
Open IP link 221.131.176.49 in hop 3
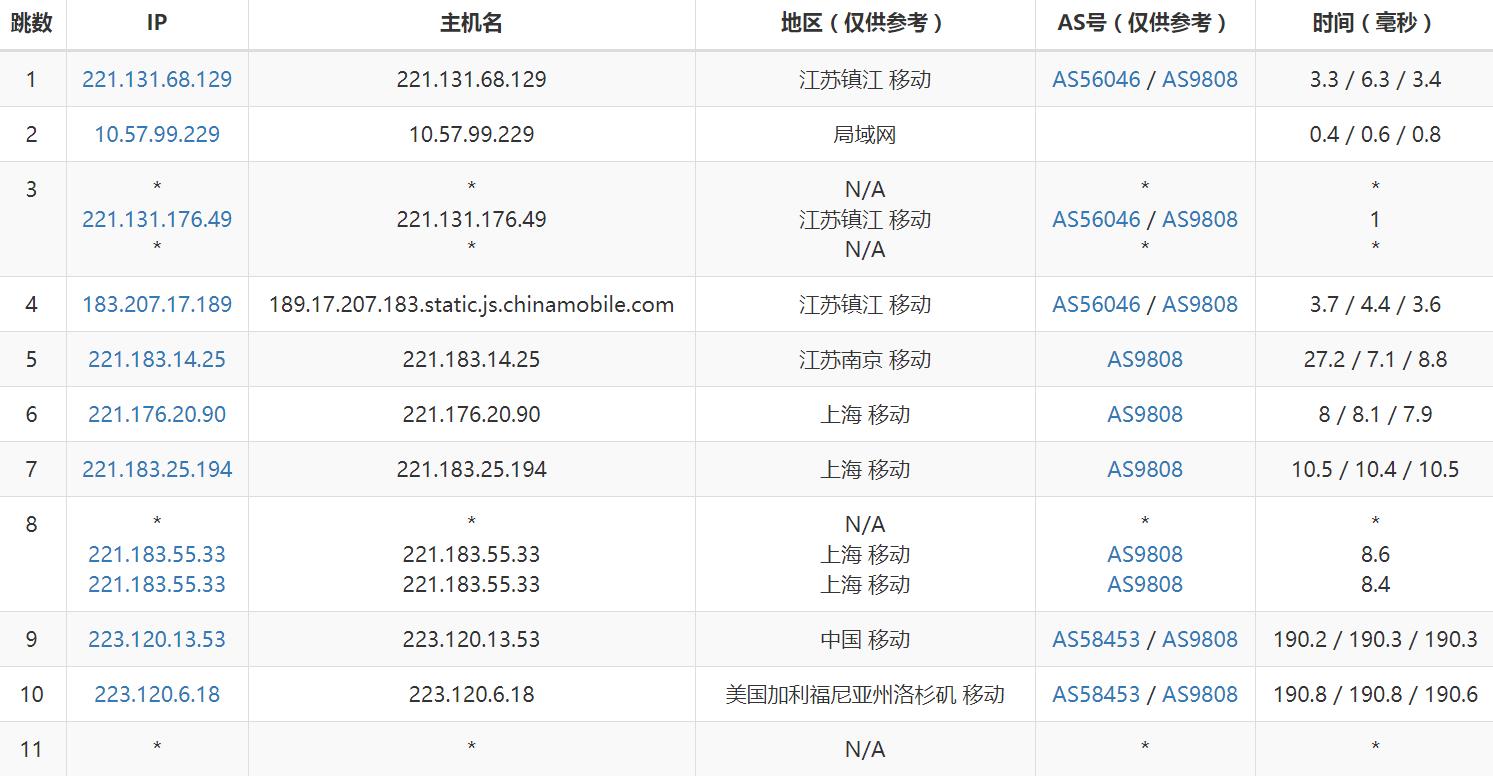tap(157, 219)
